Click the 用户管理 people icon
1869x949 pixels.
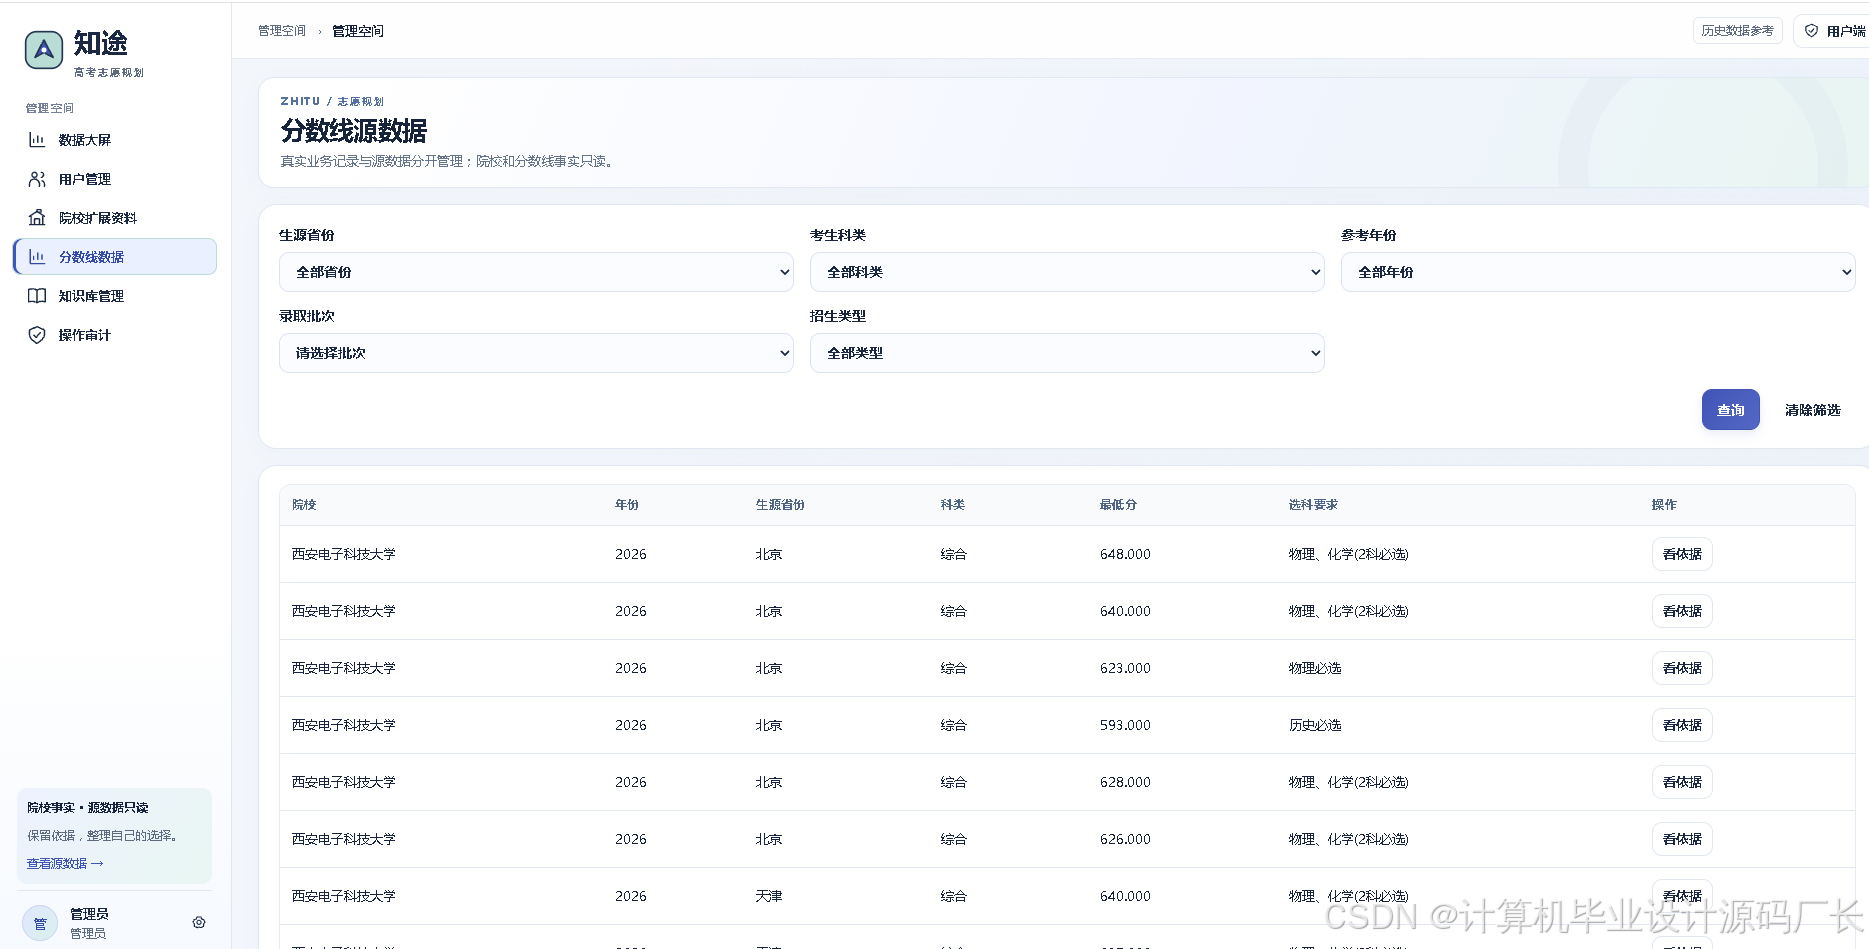click(x=37, y=179)
